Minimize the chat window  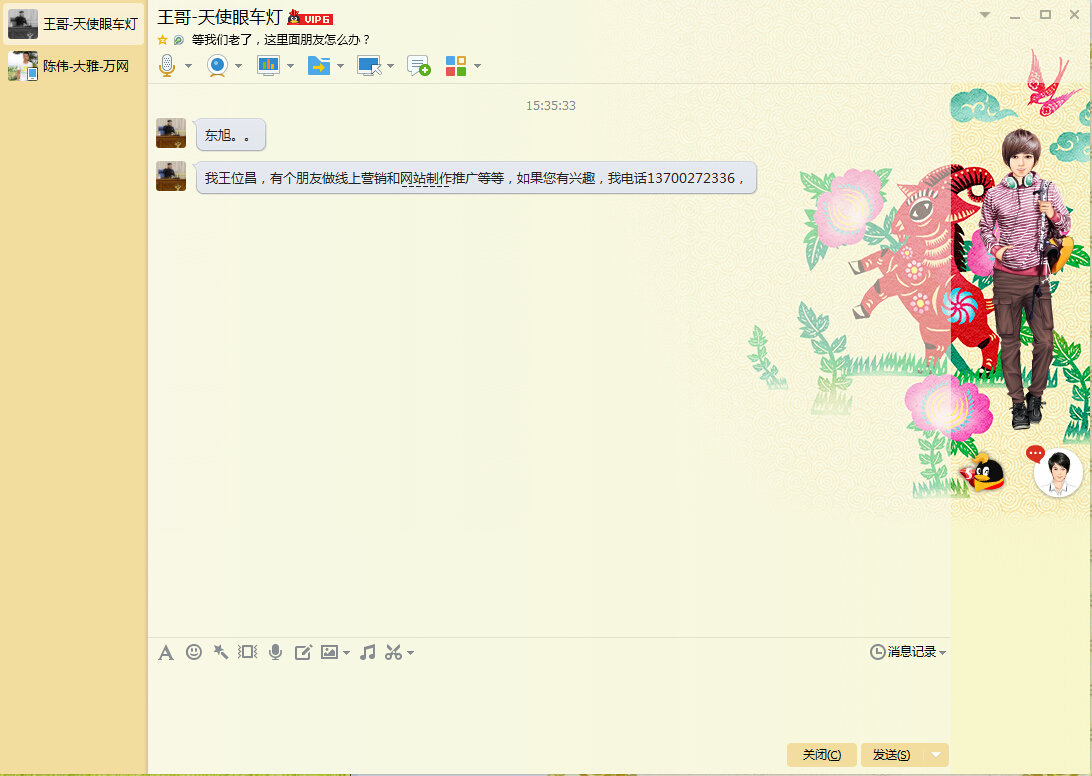click(x=1015, y=15)
